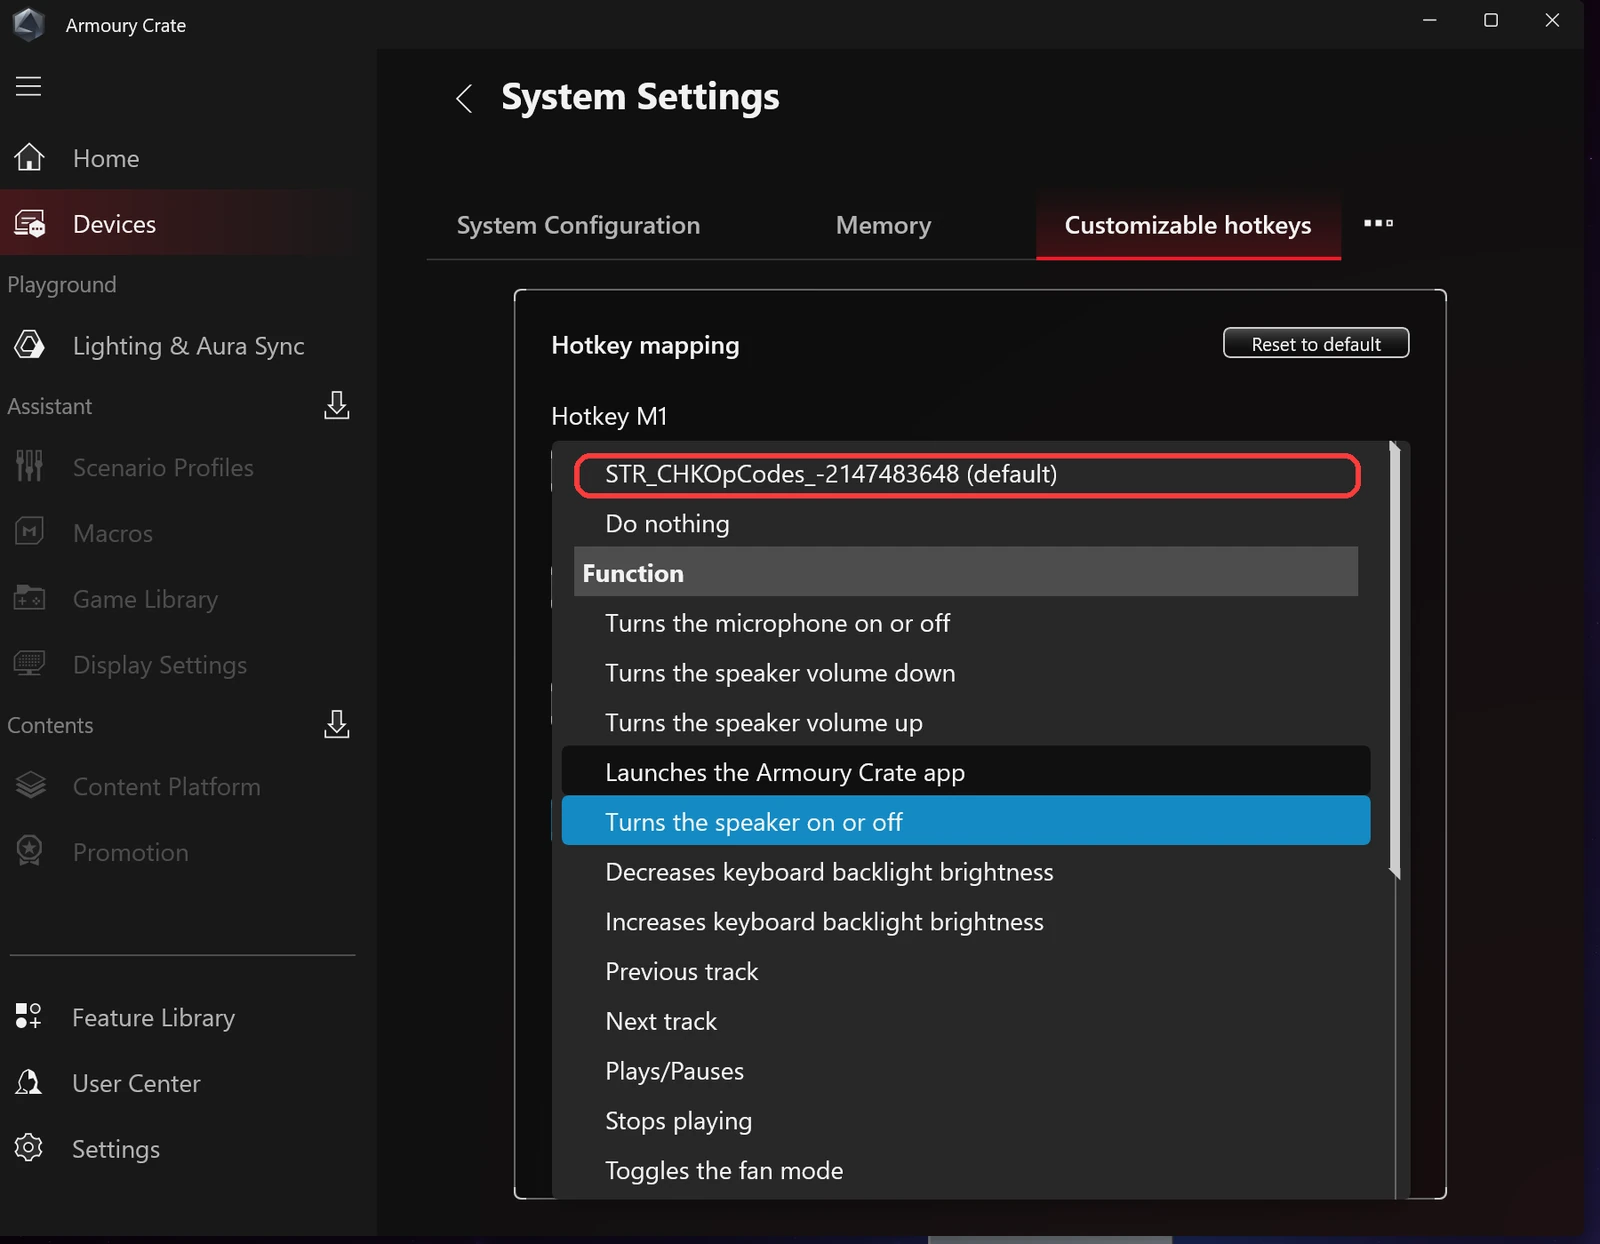Screen dimensions: 1600x1244
Task: Choose Launches the Armoury Crate app
Action: click(966, 772)
